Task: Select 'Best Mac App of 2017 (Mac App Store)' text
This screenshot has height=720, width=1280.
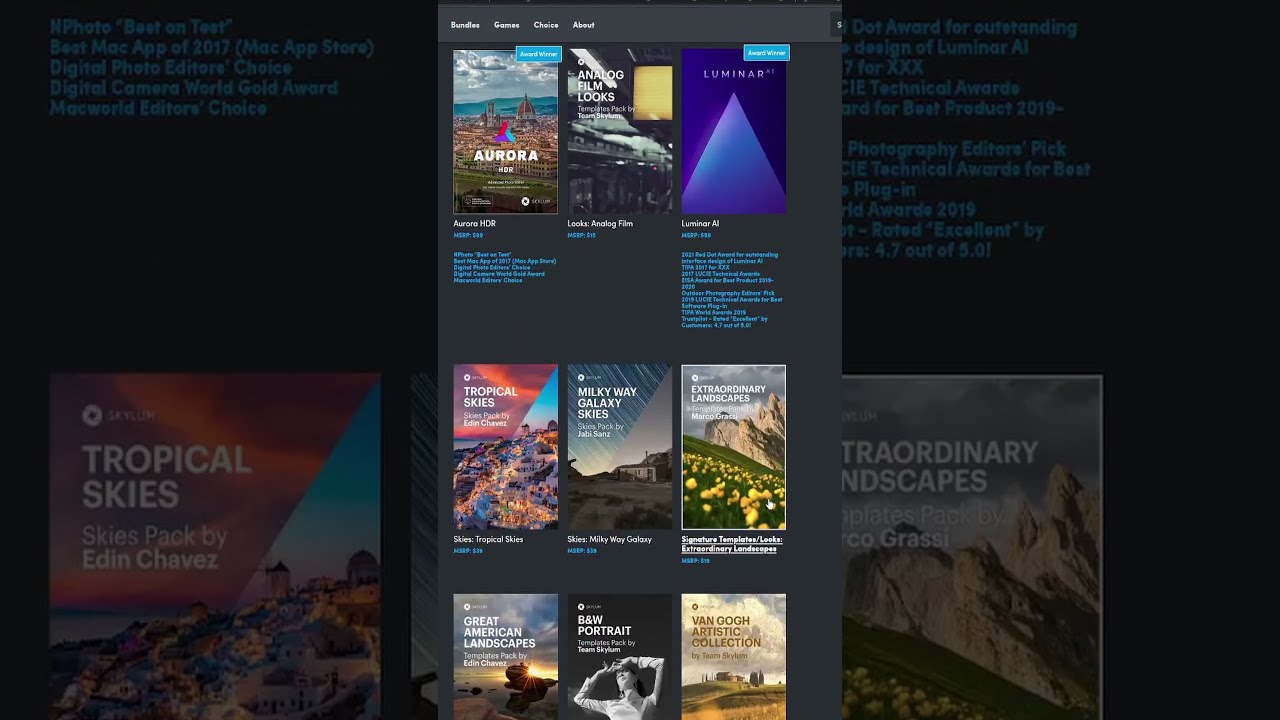Action: point(505,261)
